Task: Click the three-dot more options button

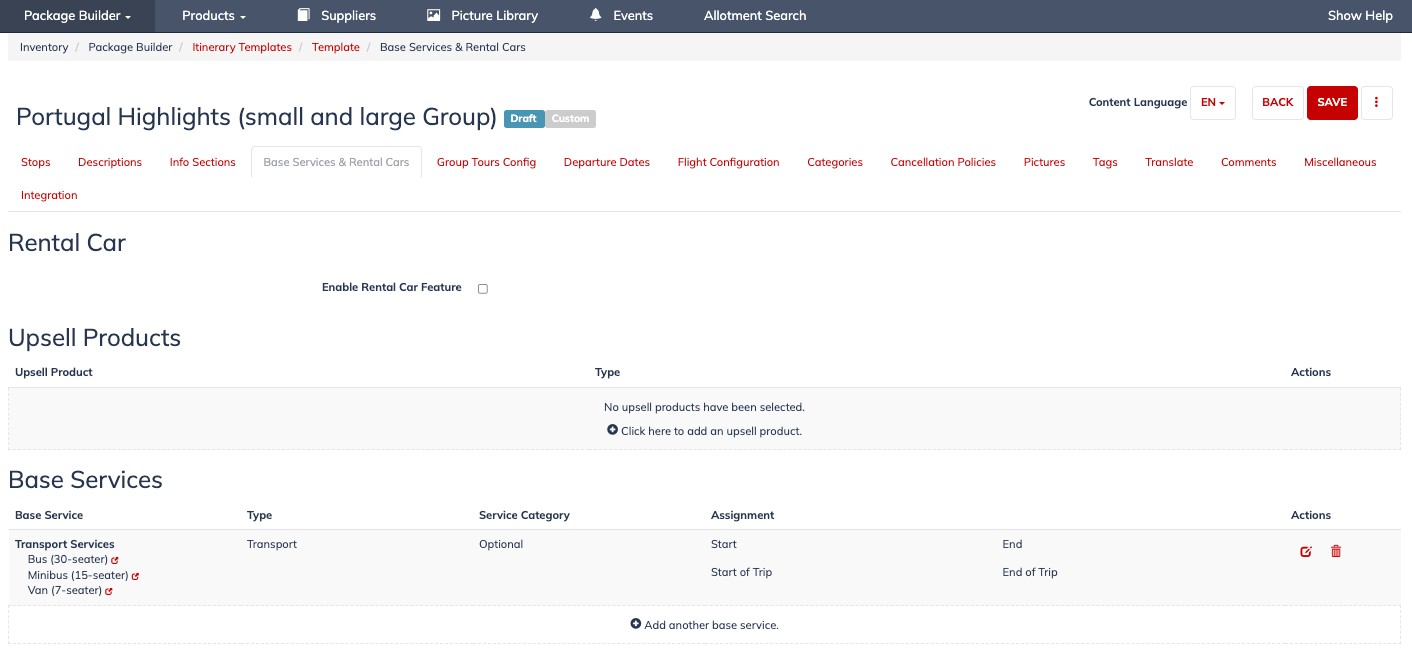Action: (1377, 102)
